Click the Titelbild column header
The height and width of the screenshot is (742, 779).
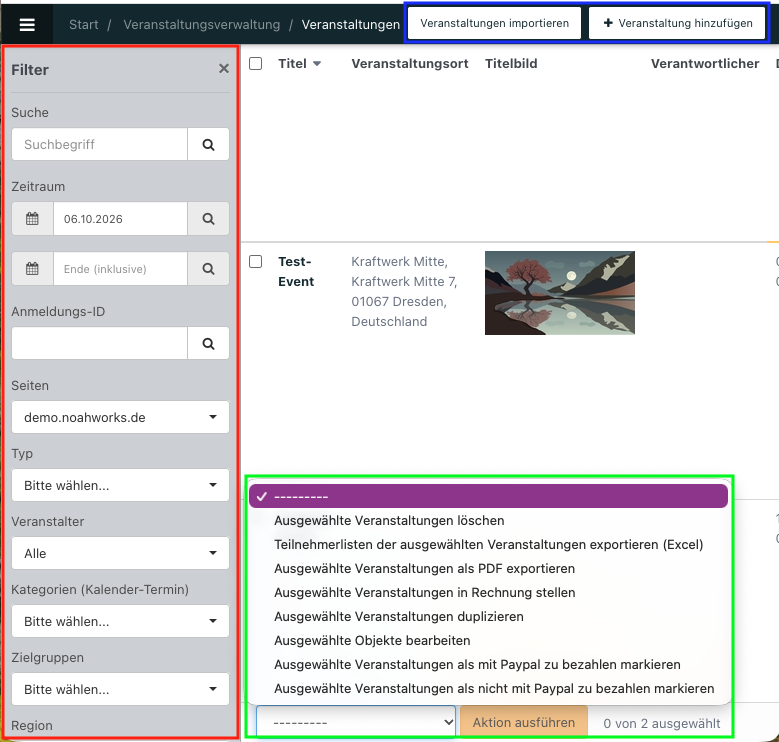click(x=511, y=64)
